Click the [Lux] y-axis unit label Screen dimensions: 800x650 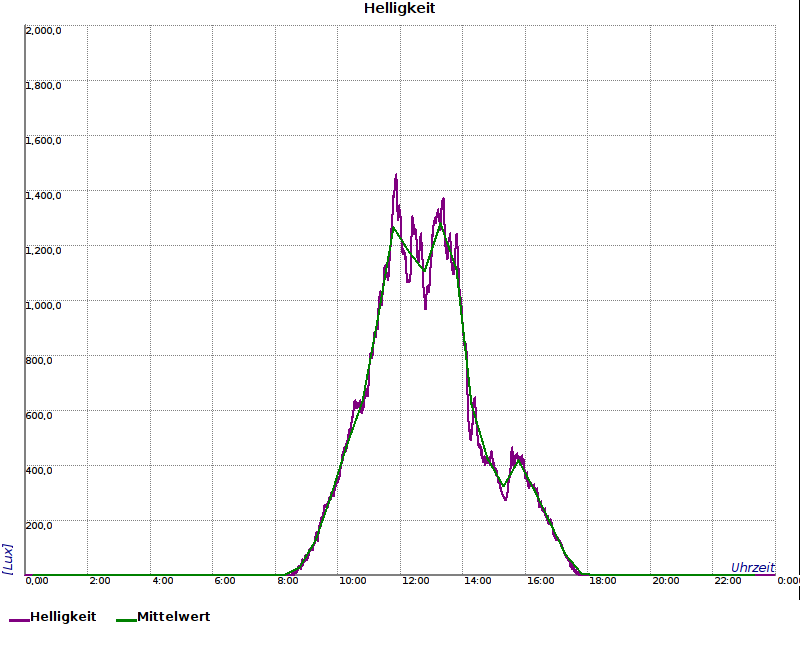pos(7,559)
